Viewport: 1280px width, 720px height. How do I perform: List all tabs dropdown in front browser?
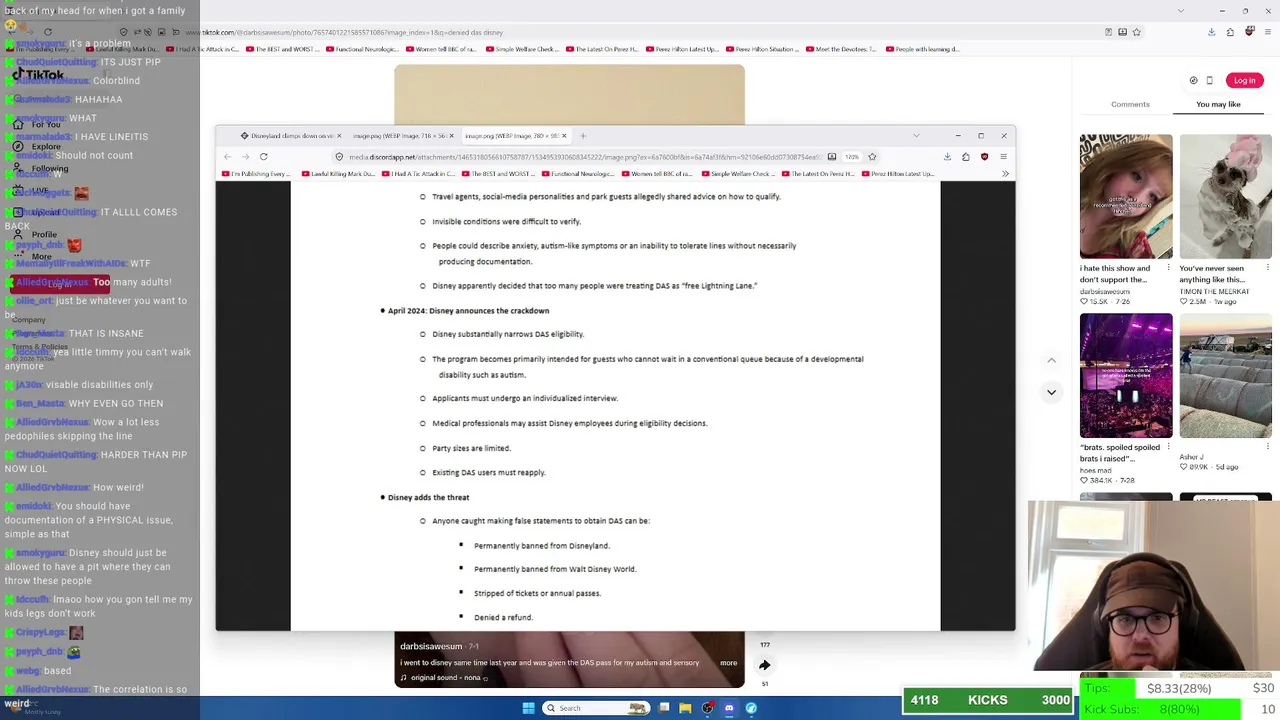click(x=916, y=136)
